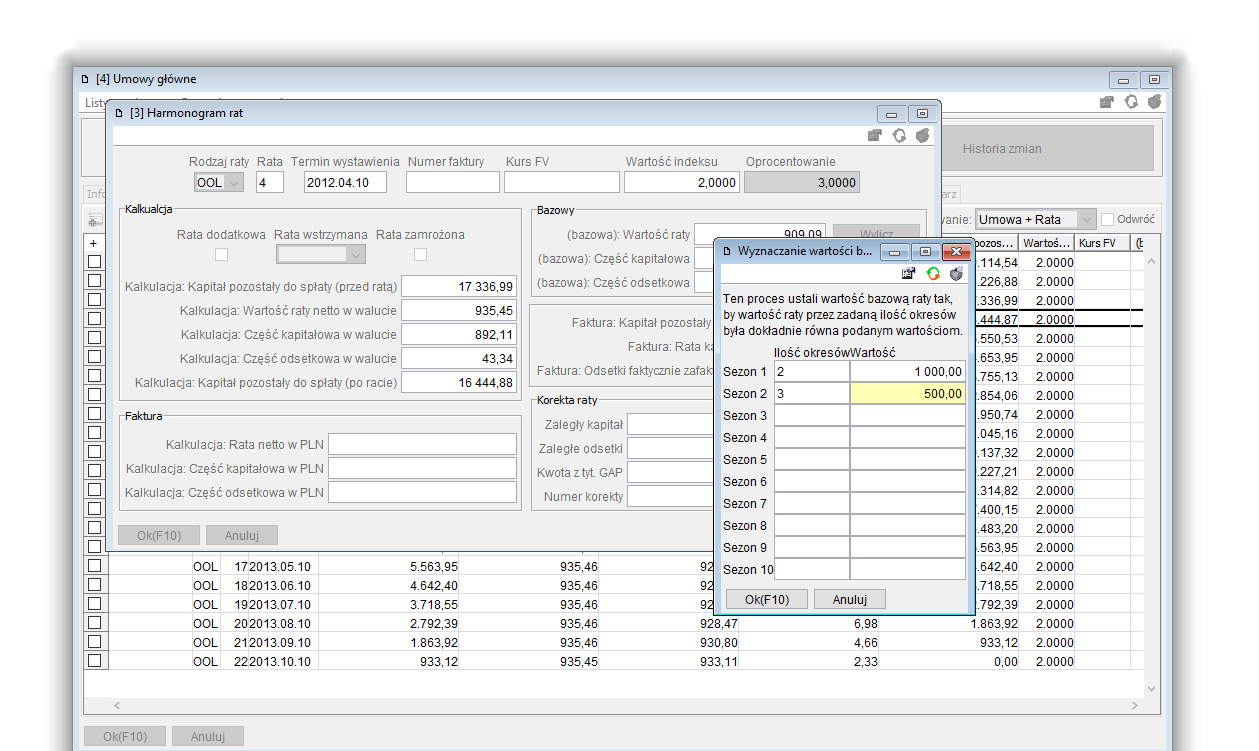This screenshot has width=1259, height=751.
Task: Click properties icon in Wyznaczanie dialog toolbar
Action: (908, 273)
